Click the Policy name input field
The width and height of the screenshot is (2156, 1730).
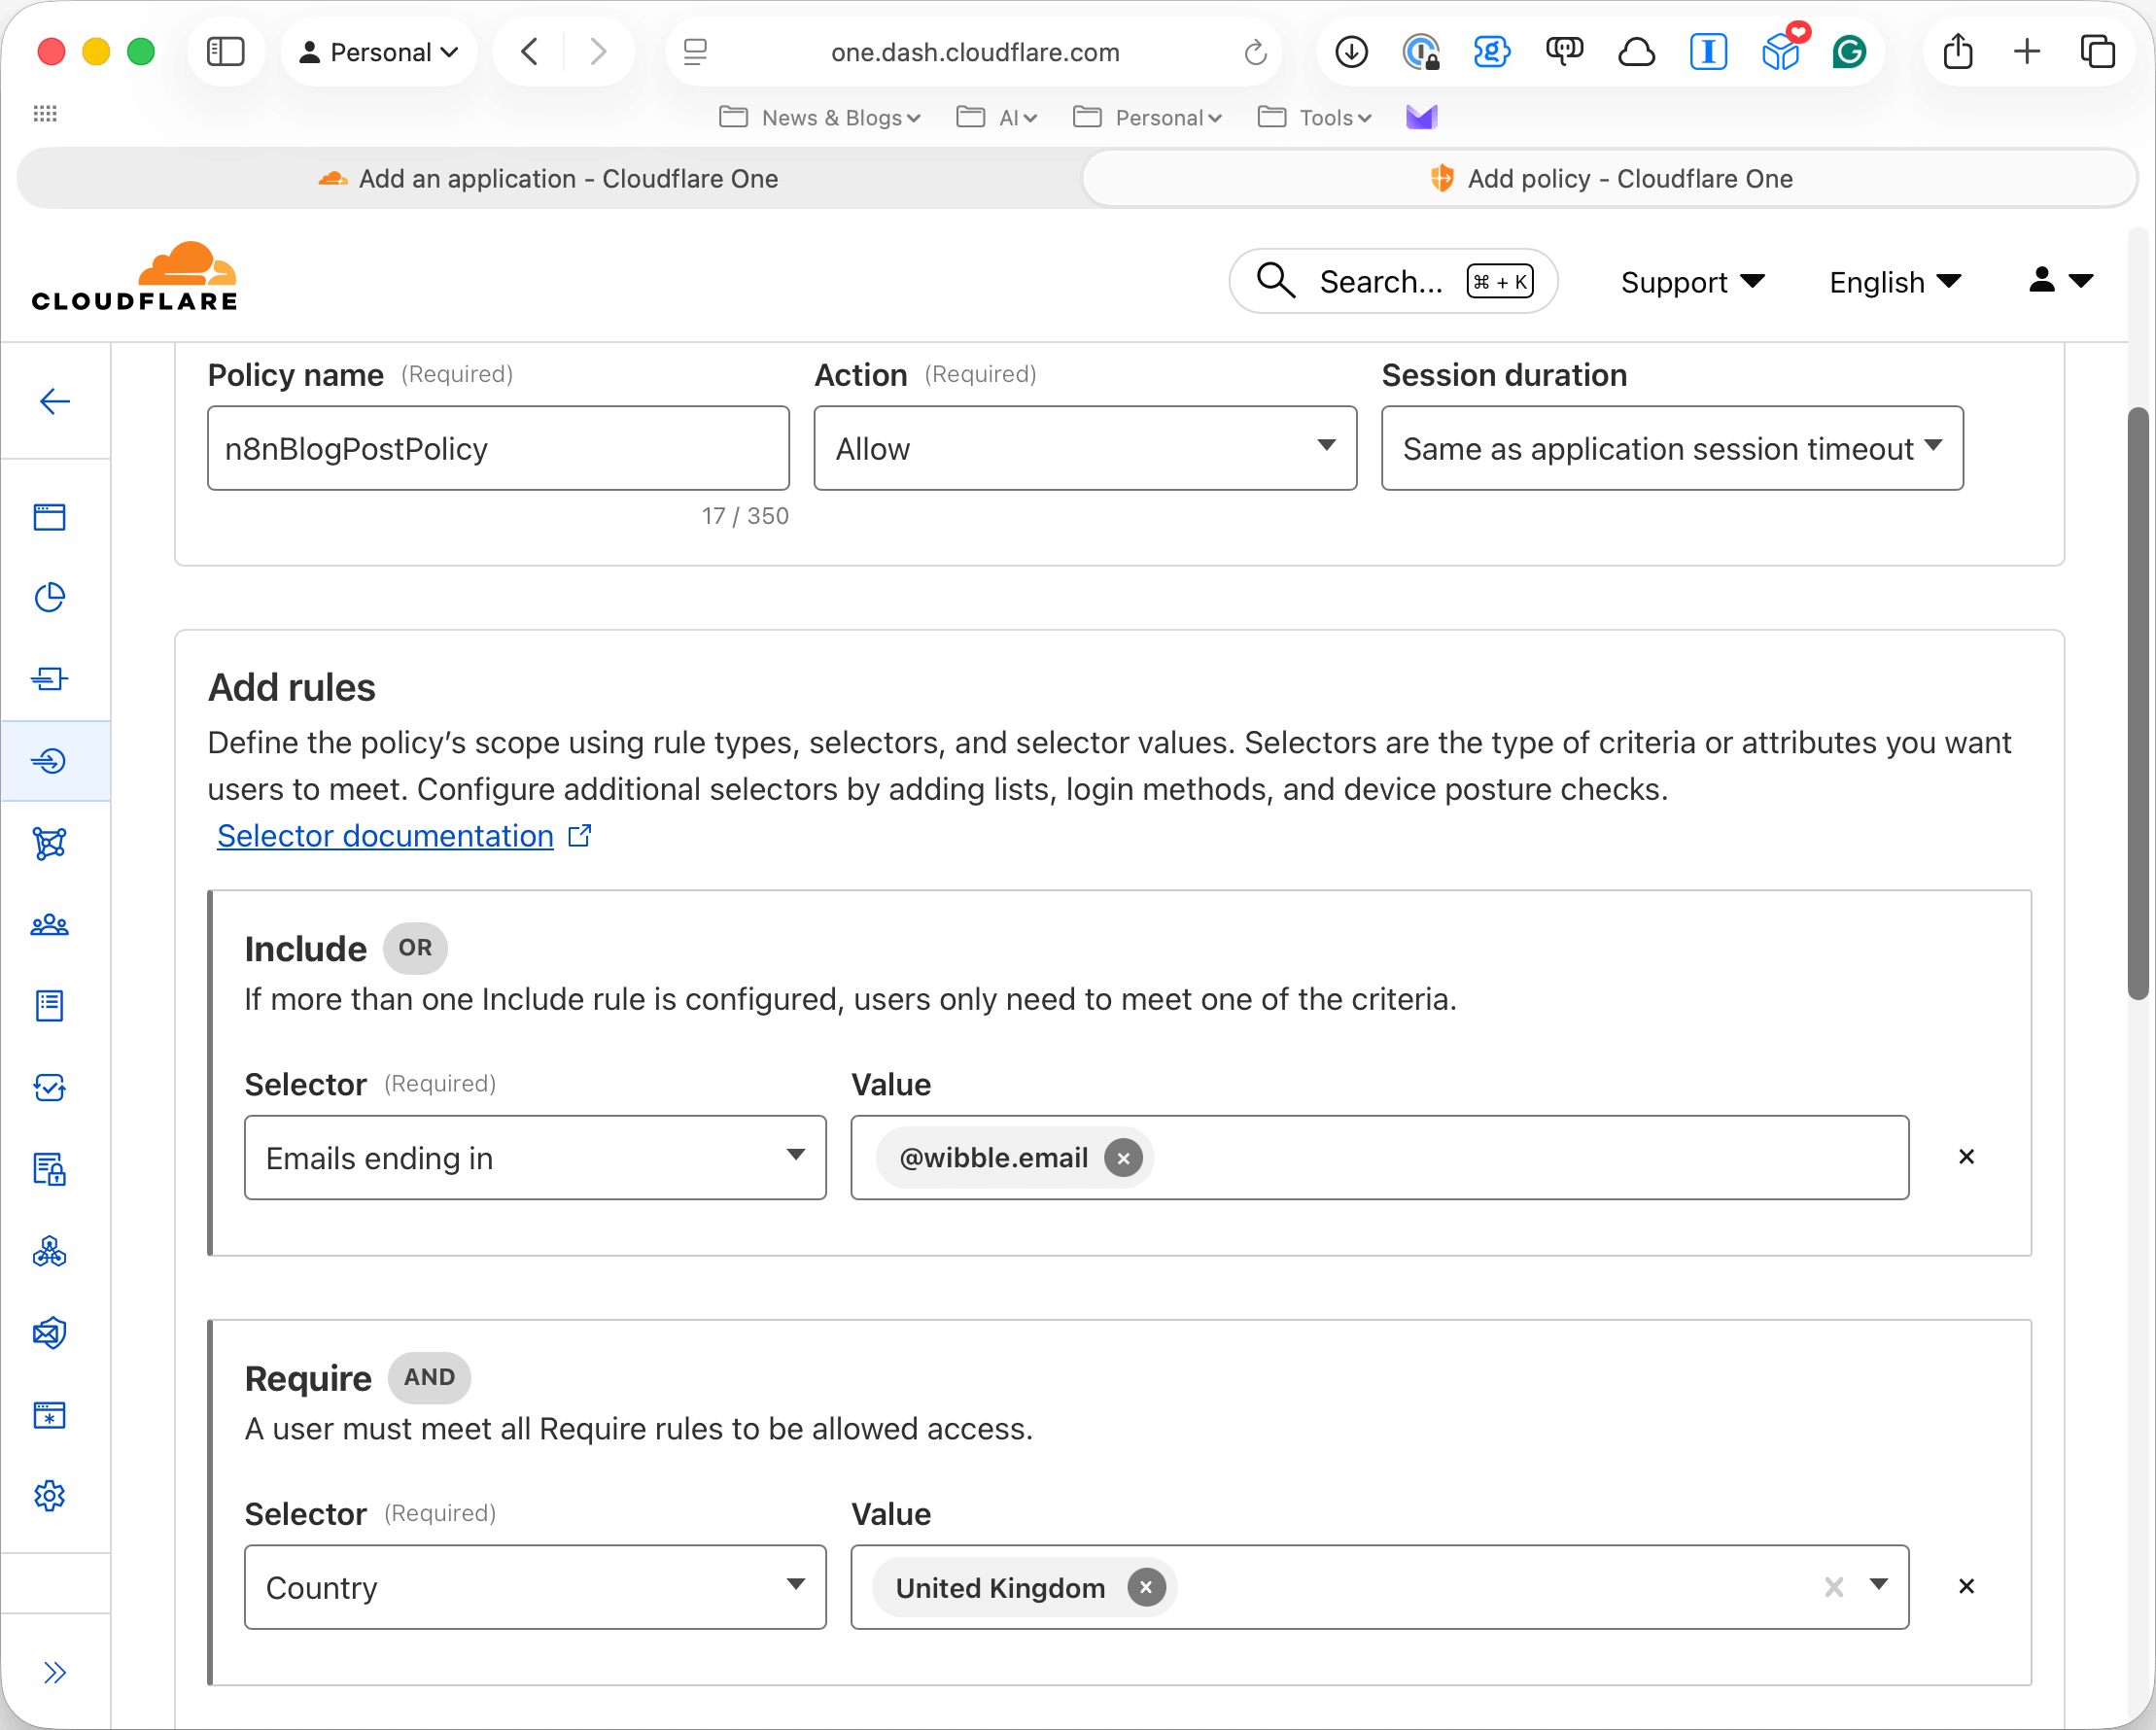[498, 448]
